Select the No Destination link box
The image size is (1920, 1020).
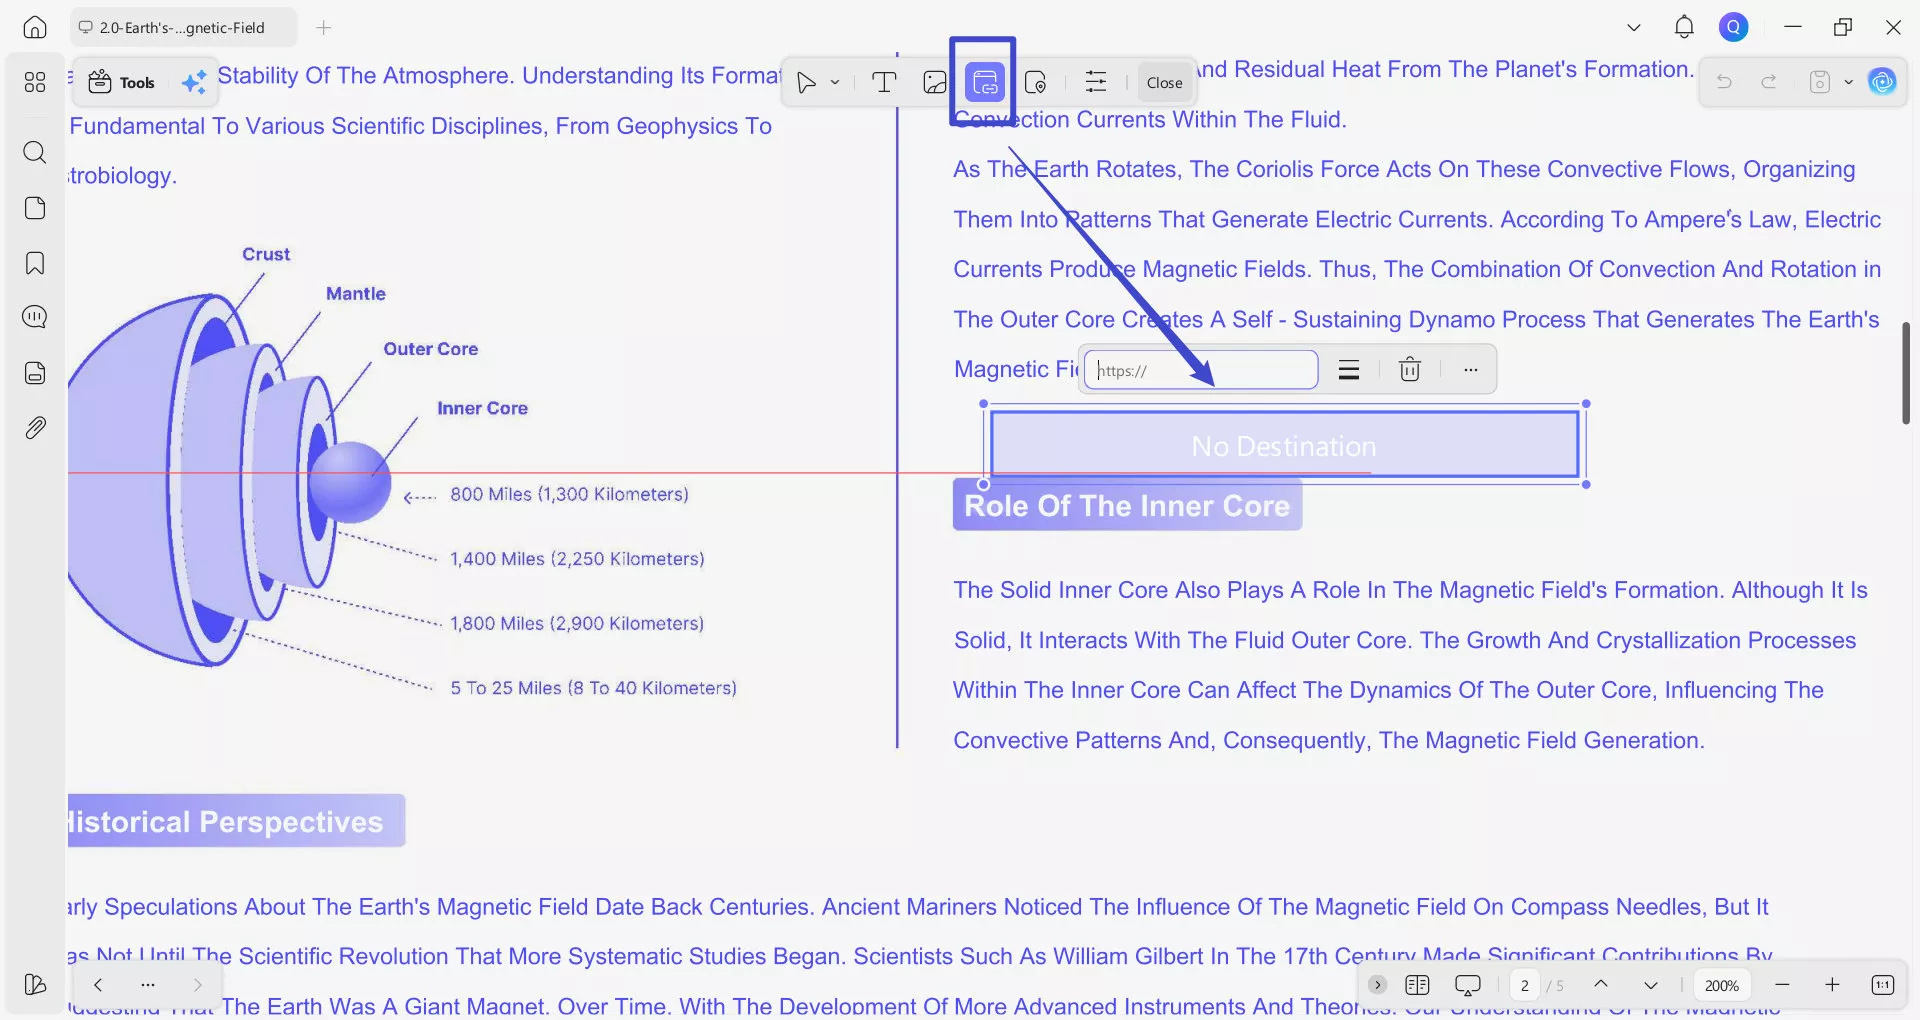coord(1284,445)
